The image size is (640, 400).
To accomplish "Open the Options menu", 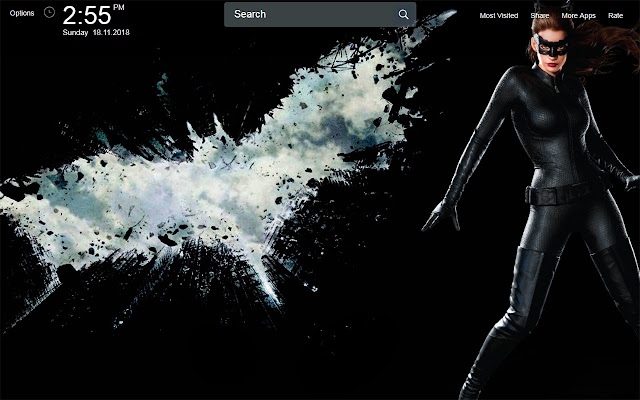I will pyautogui.click(x=22, y=13).
